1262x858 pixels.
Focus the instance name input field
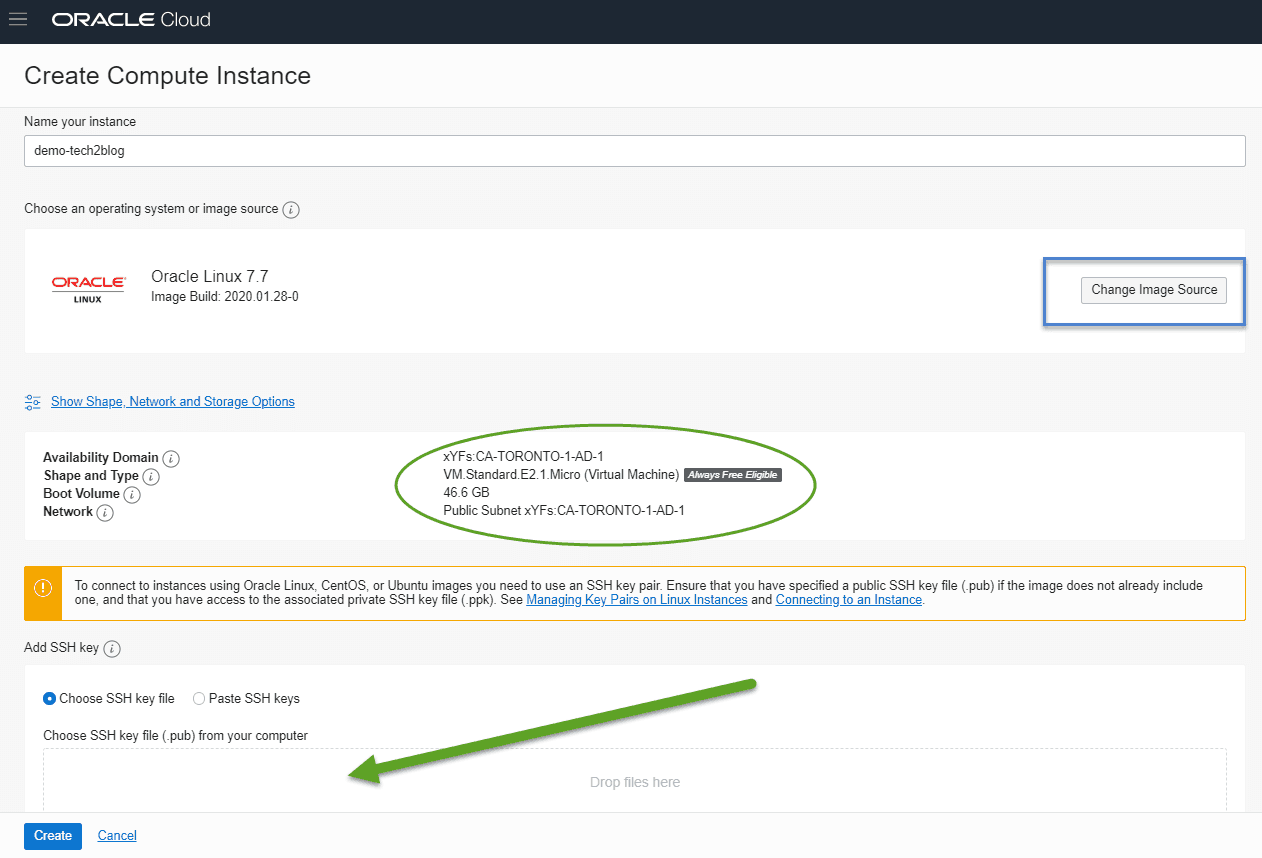click(x=635, y=151)
